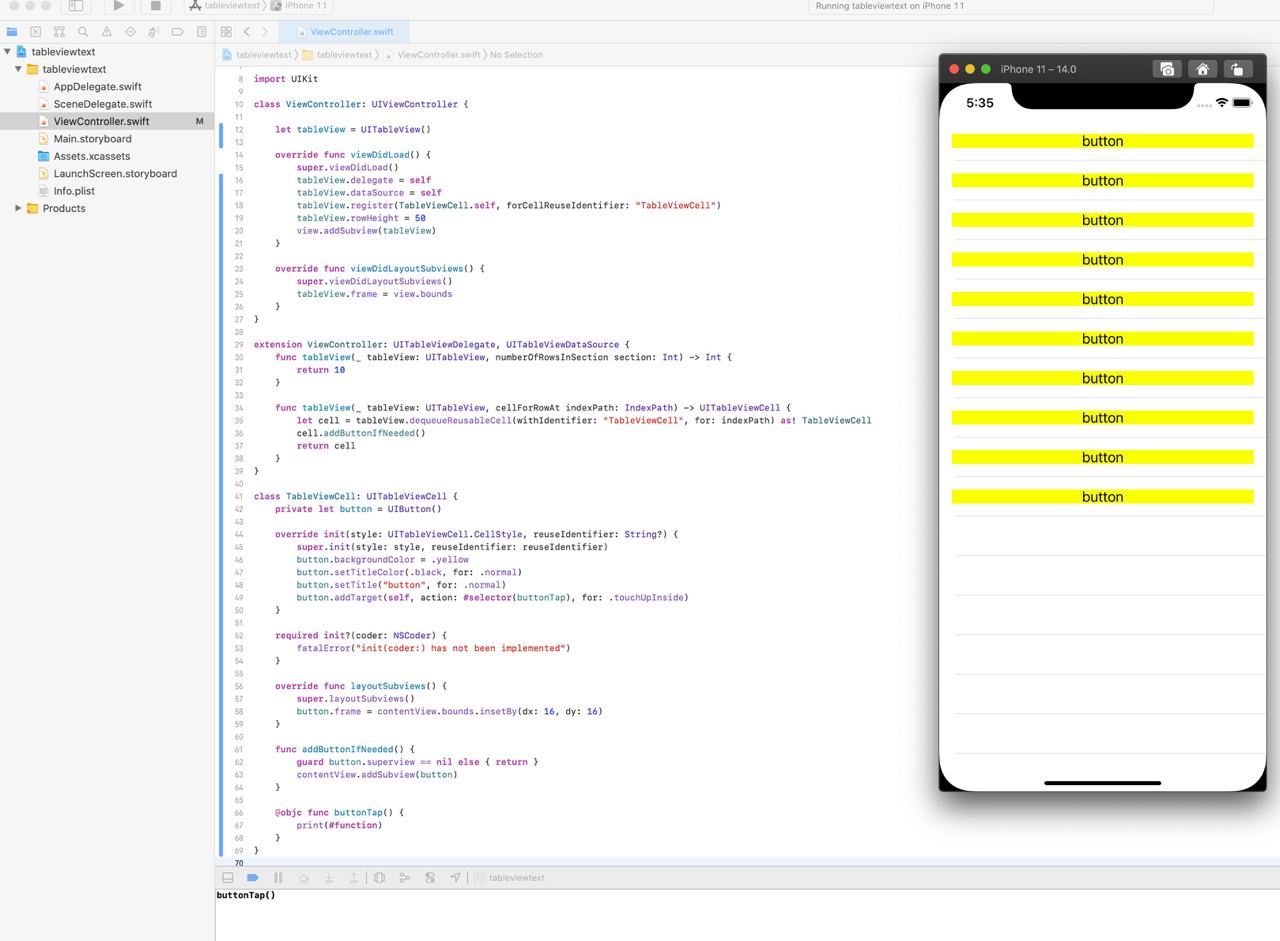Click ViewController.swift in jump bar
Image resolution: width=1280 pixels, height=941 pixels.
click(x=431, y=55)
